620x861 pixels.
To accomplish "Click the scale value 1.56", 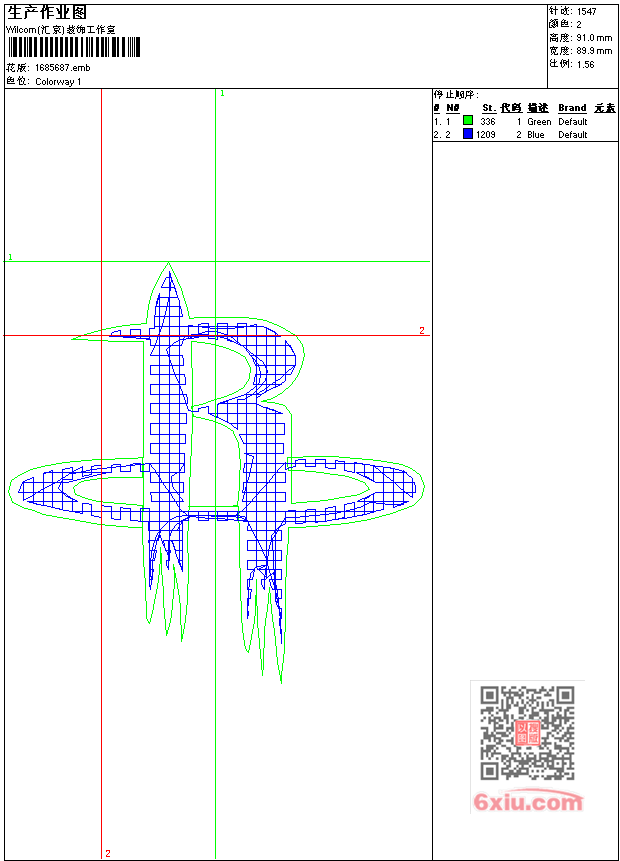I will click(585, 64).
